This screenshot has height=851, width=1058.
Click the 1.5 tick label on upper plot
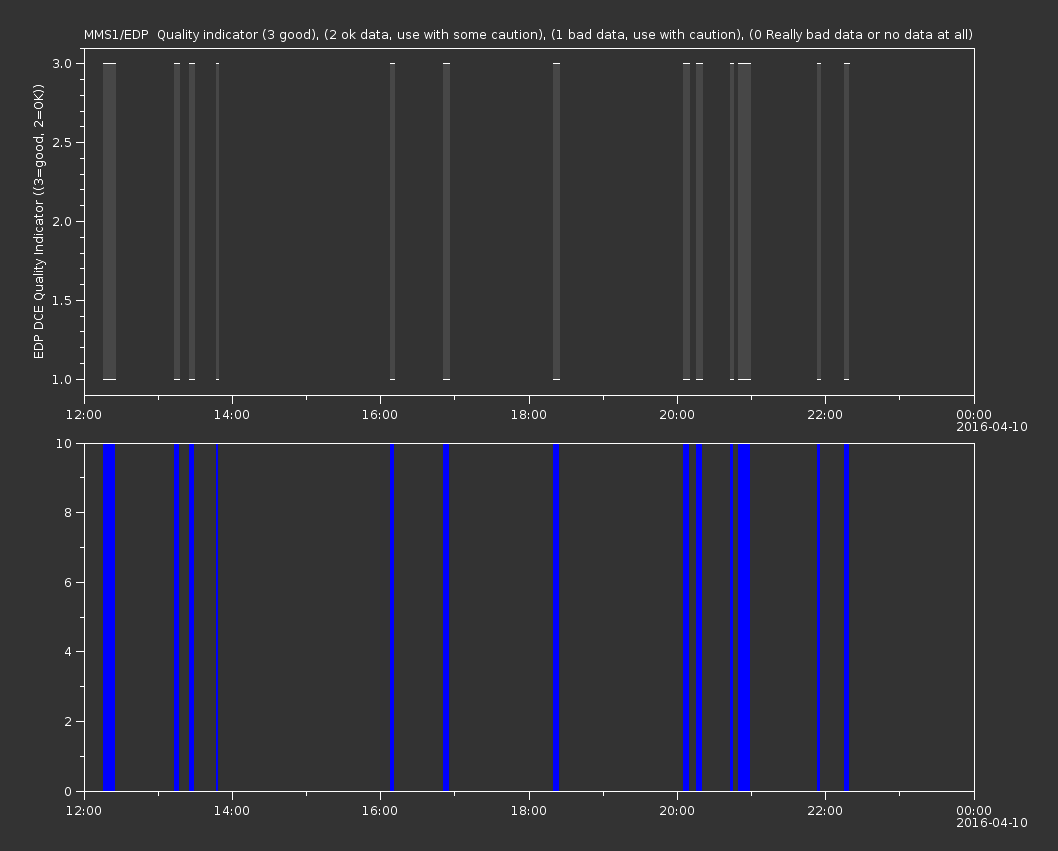[x=62, y=300]
